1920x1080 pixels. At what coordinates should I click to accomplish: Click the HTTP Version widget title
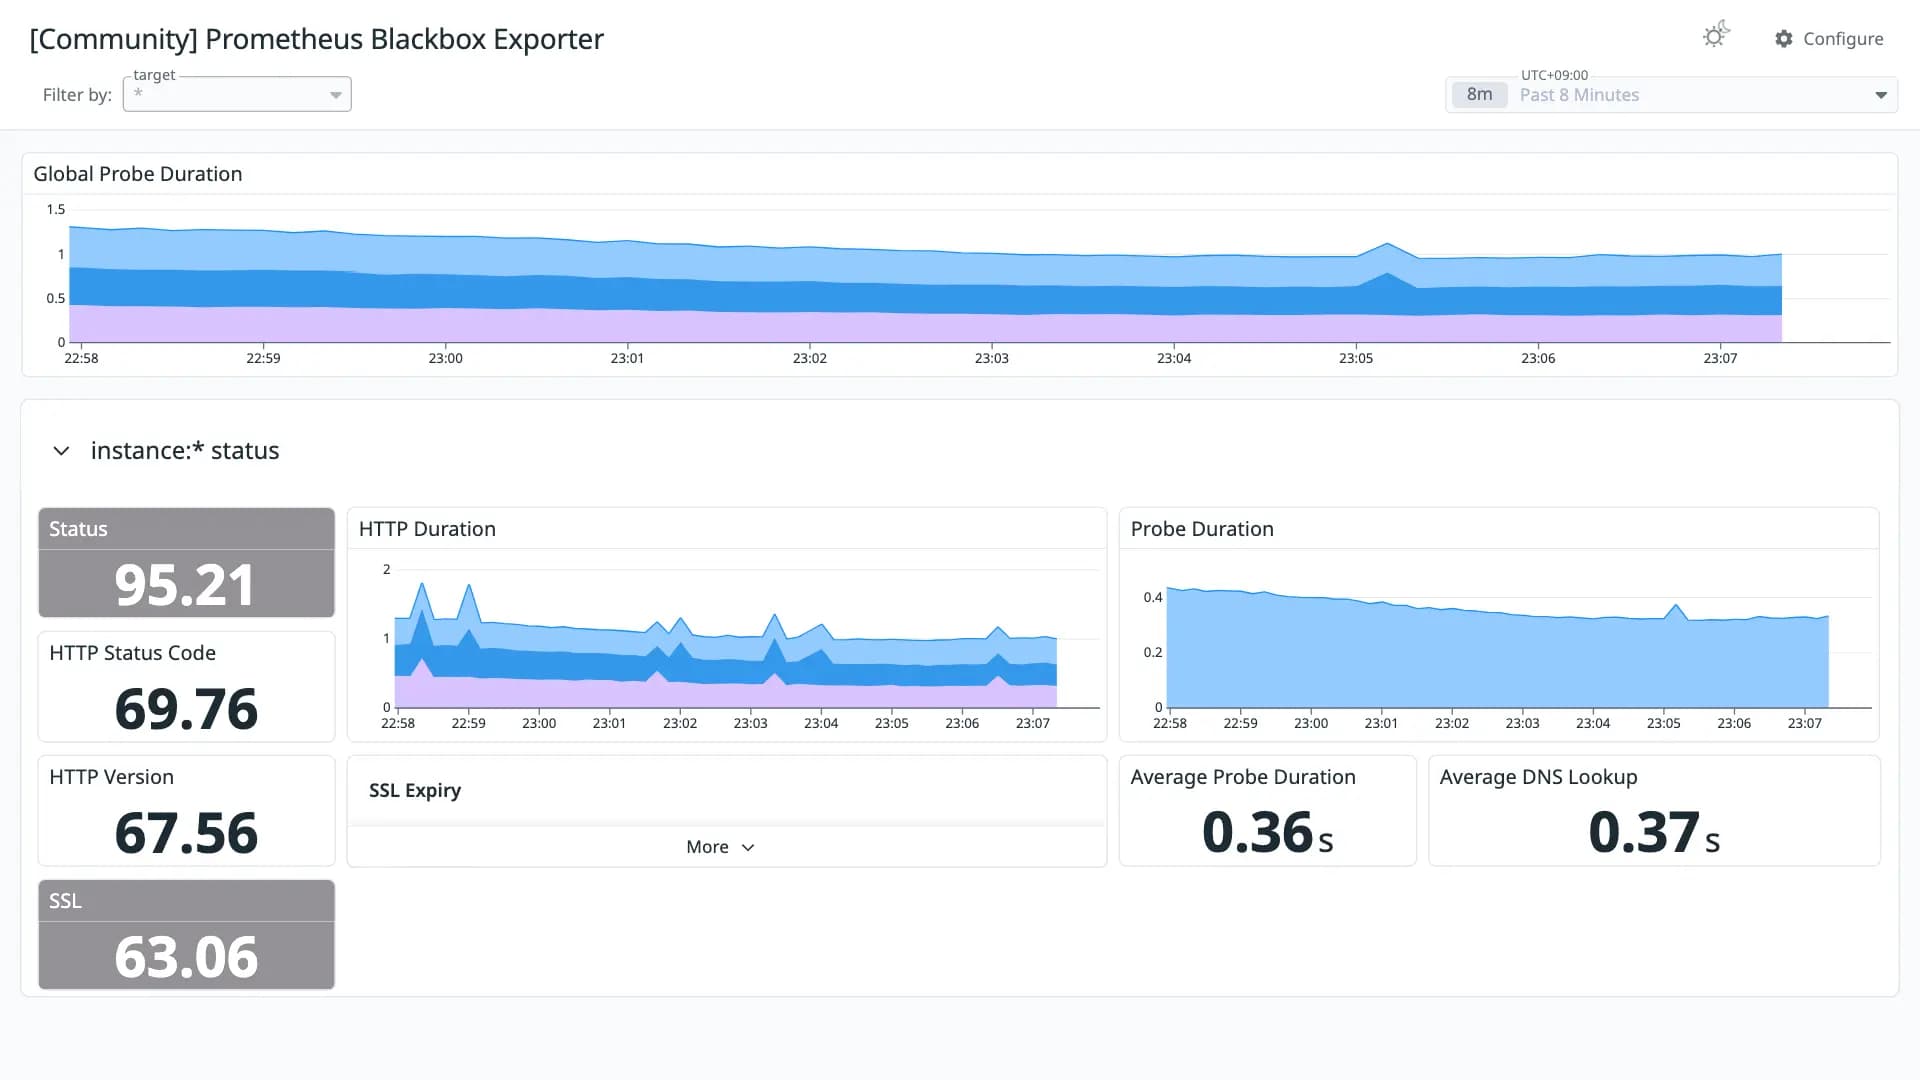pos(111,777)
